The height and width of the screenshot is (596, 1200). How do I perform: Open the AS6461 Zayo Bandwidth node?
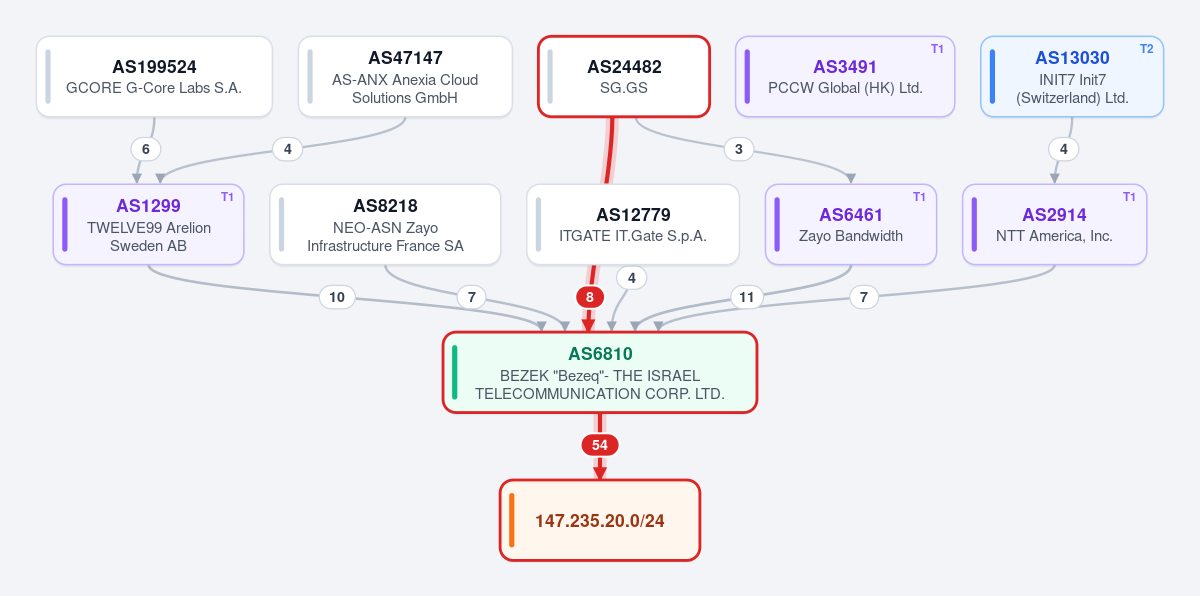[x=851, y=224]
